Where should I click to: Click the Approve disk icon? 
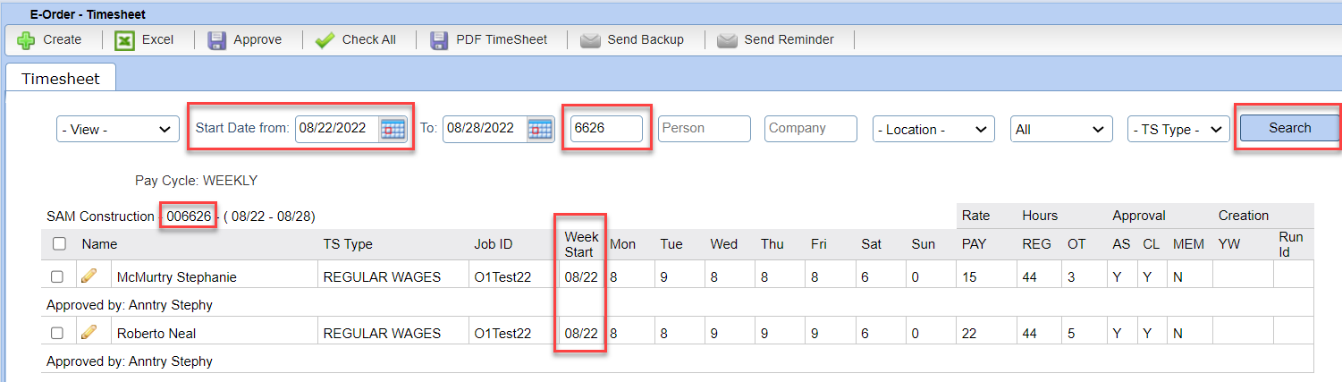tap(216, 40)
